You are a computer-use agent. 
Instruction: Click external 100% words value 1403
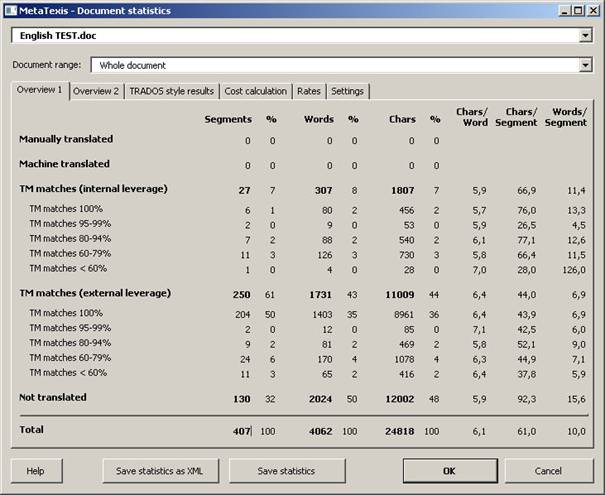[x=322, y=315]
